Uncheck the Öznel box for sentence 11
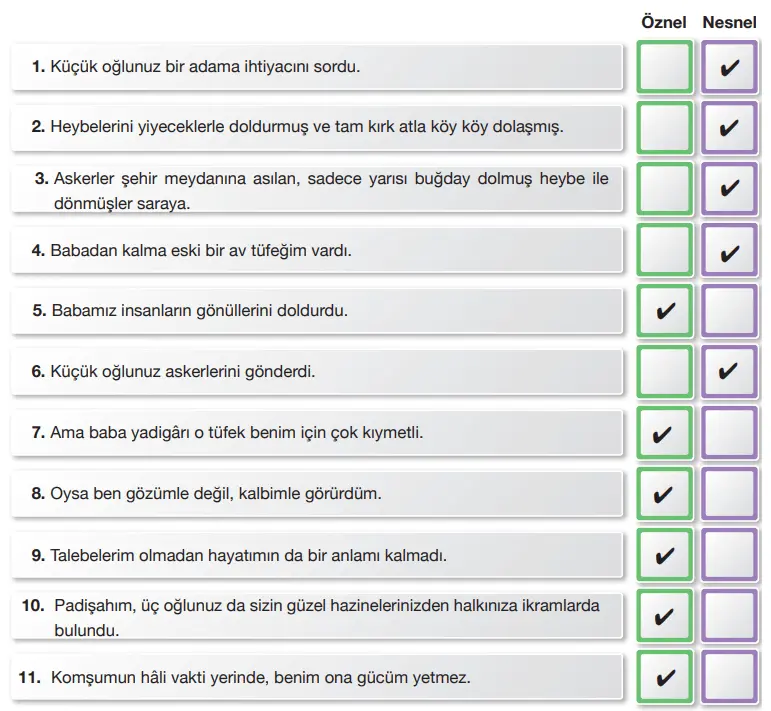The width and height of the screenshot is (771, 711). [x=664, y=677]
